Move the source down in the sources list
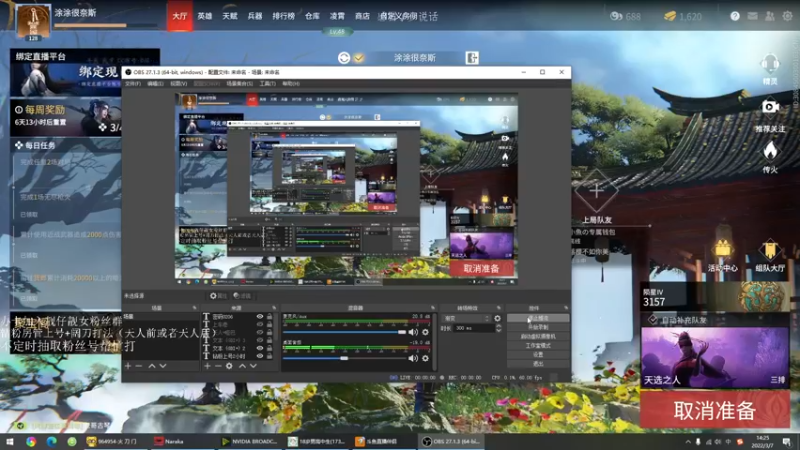 click(253, 366)
